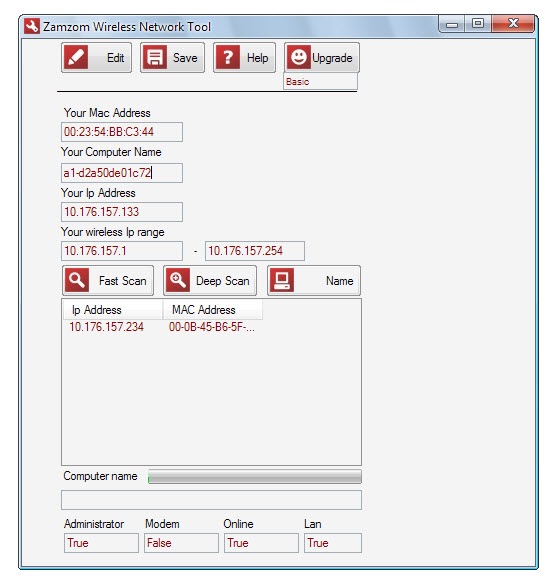Click the Save button label
The width and height of the screenshot is (548, 581).
tap(185, 58)
